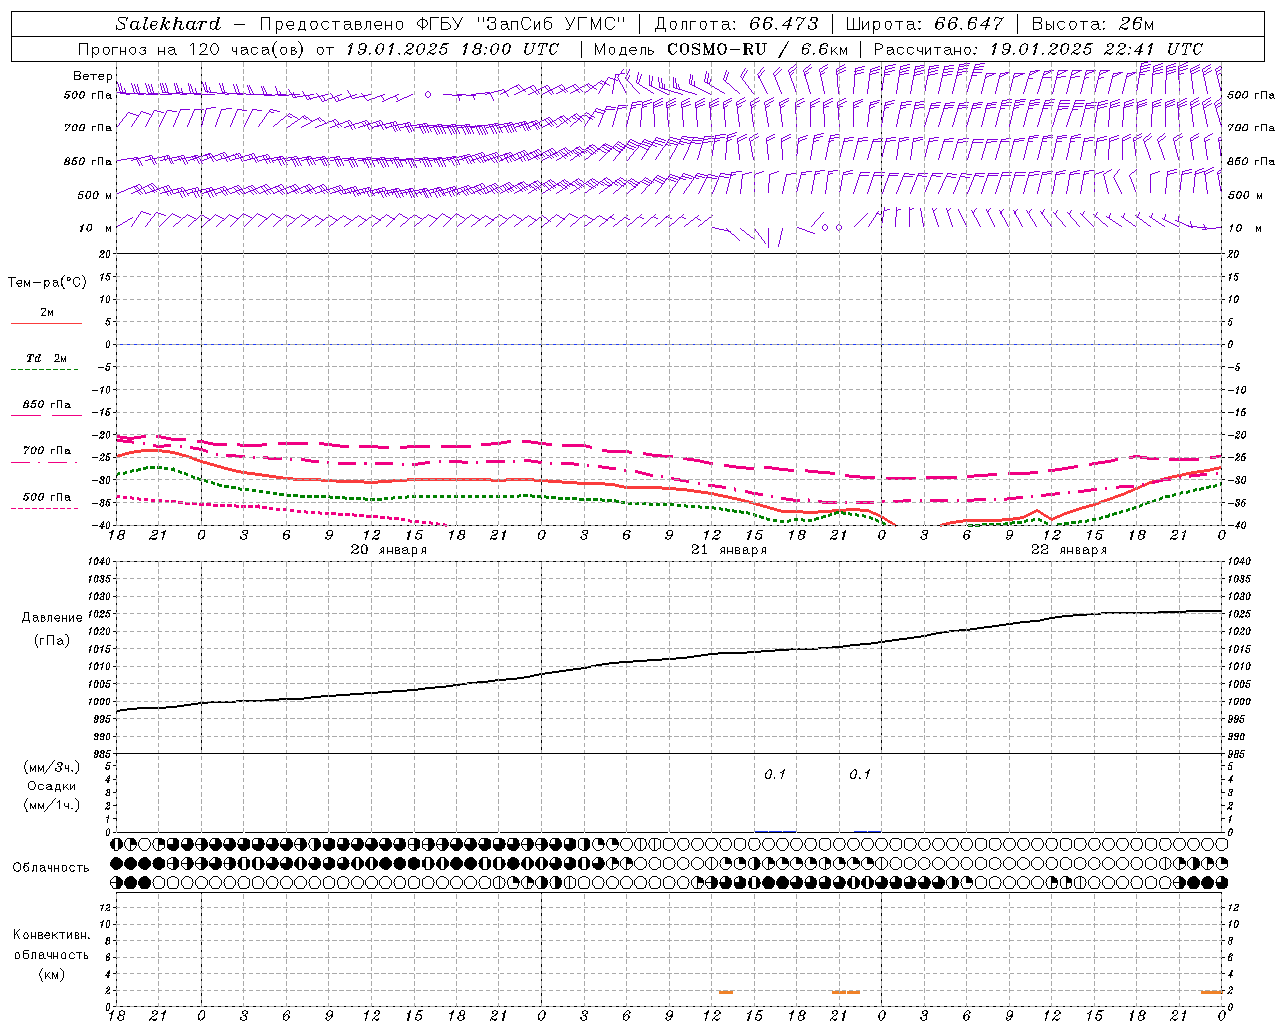This screenshot has width=1280, height=1024.
Task: Click the Тем-ра(°C) axis title
Action: pyautogui.click(x=47, y=283)
